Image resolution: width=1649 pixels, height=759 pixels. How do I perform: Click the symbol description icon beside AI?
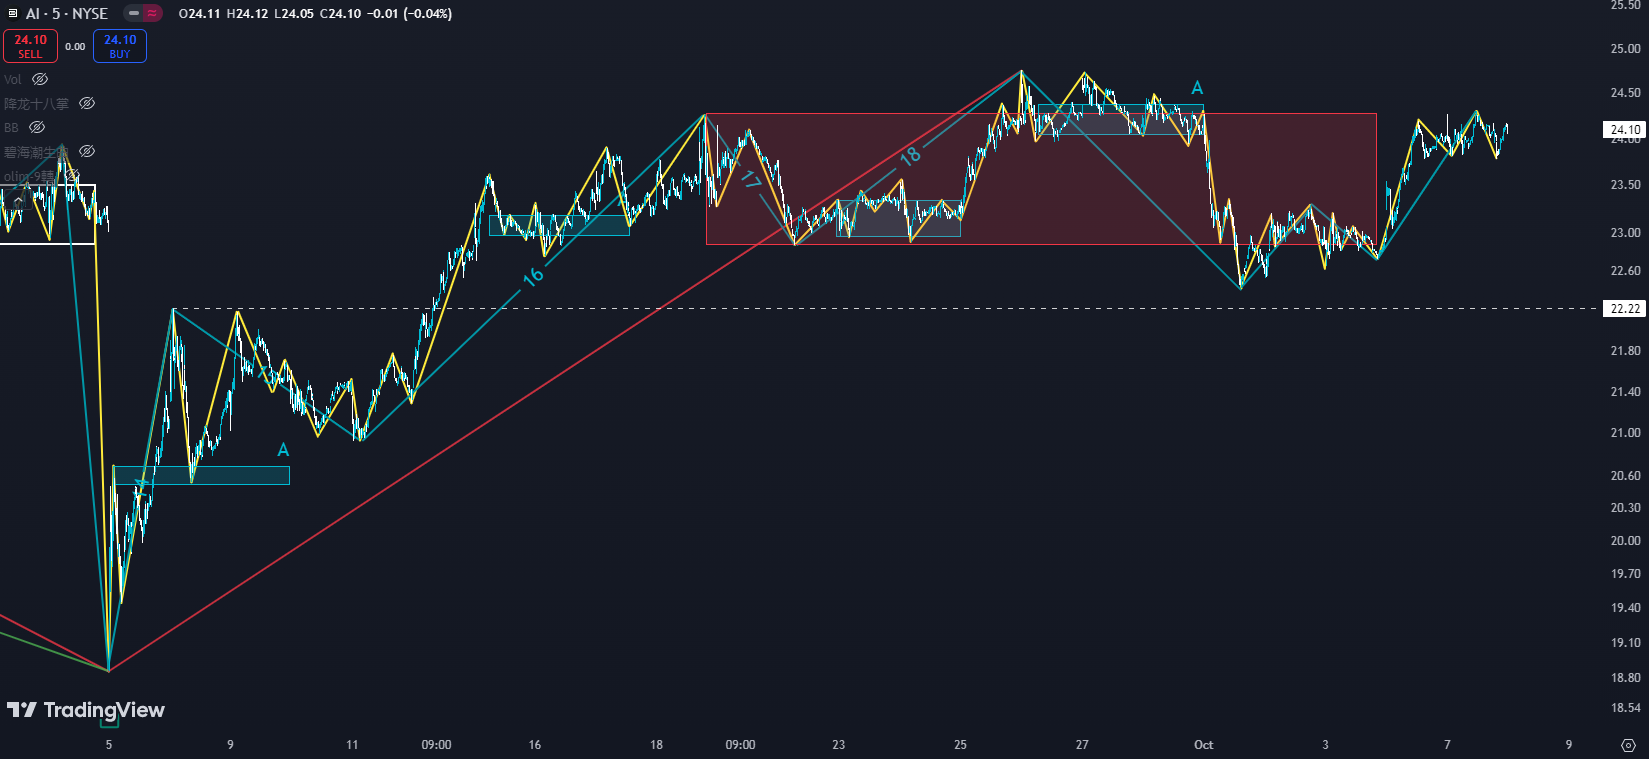(13, 14)
